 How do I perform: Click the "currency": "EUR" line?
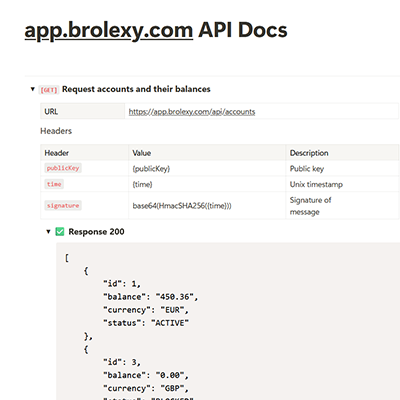146,310
